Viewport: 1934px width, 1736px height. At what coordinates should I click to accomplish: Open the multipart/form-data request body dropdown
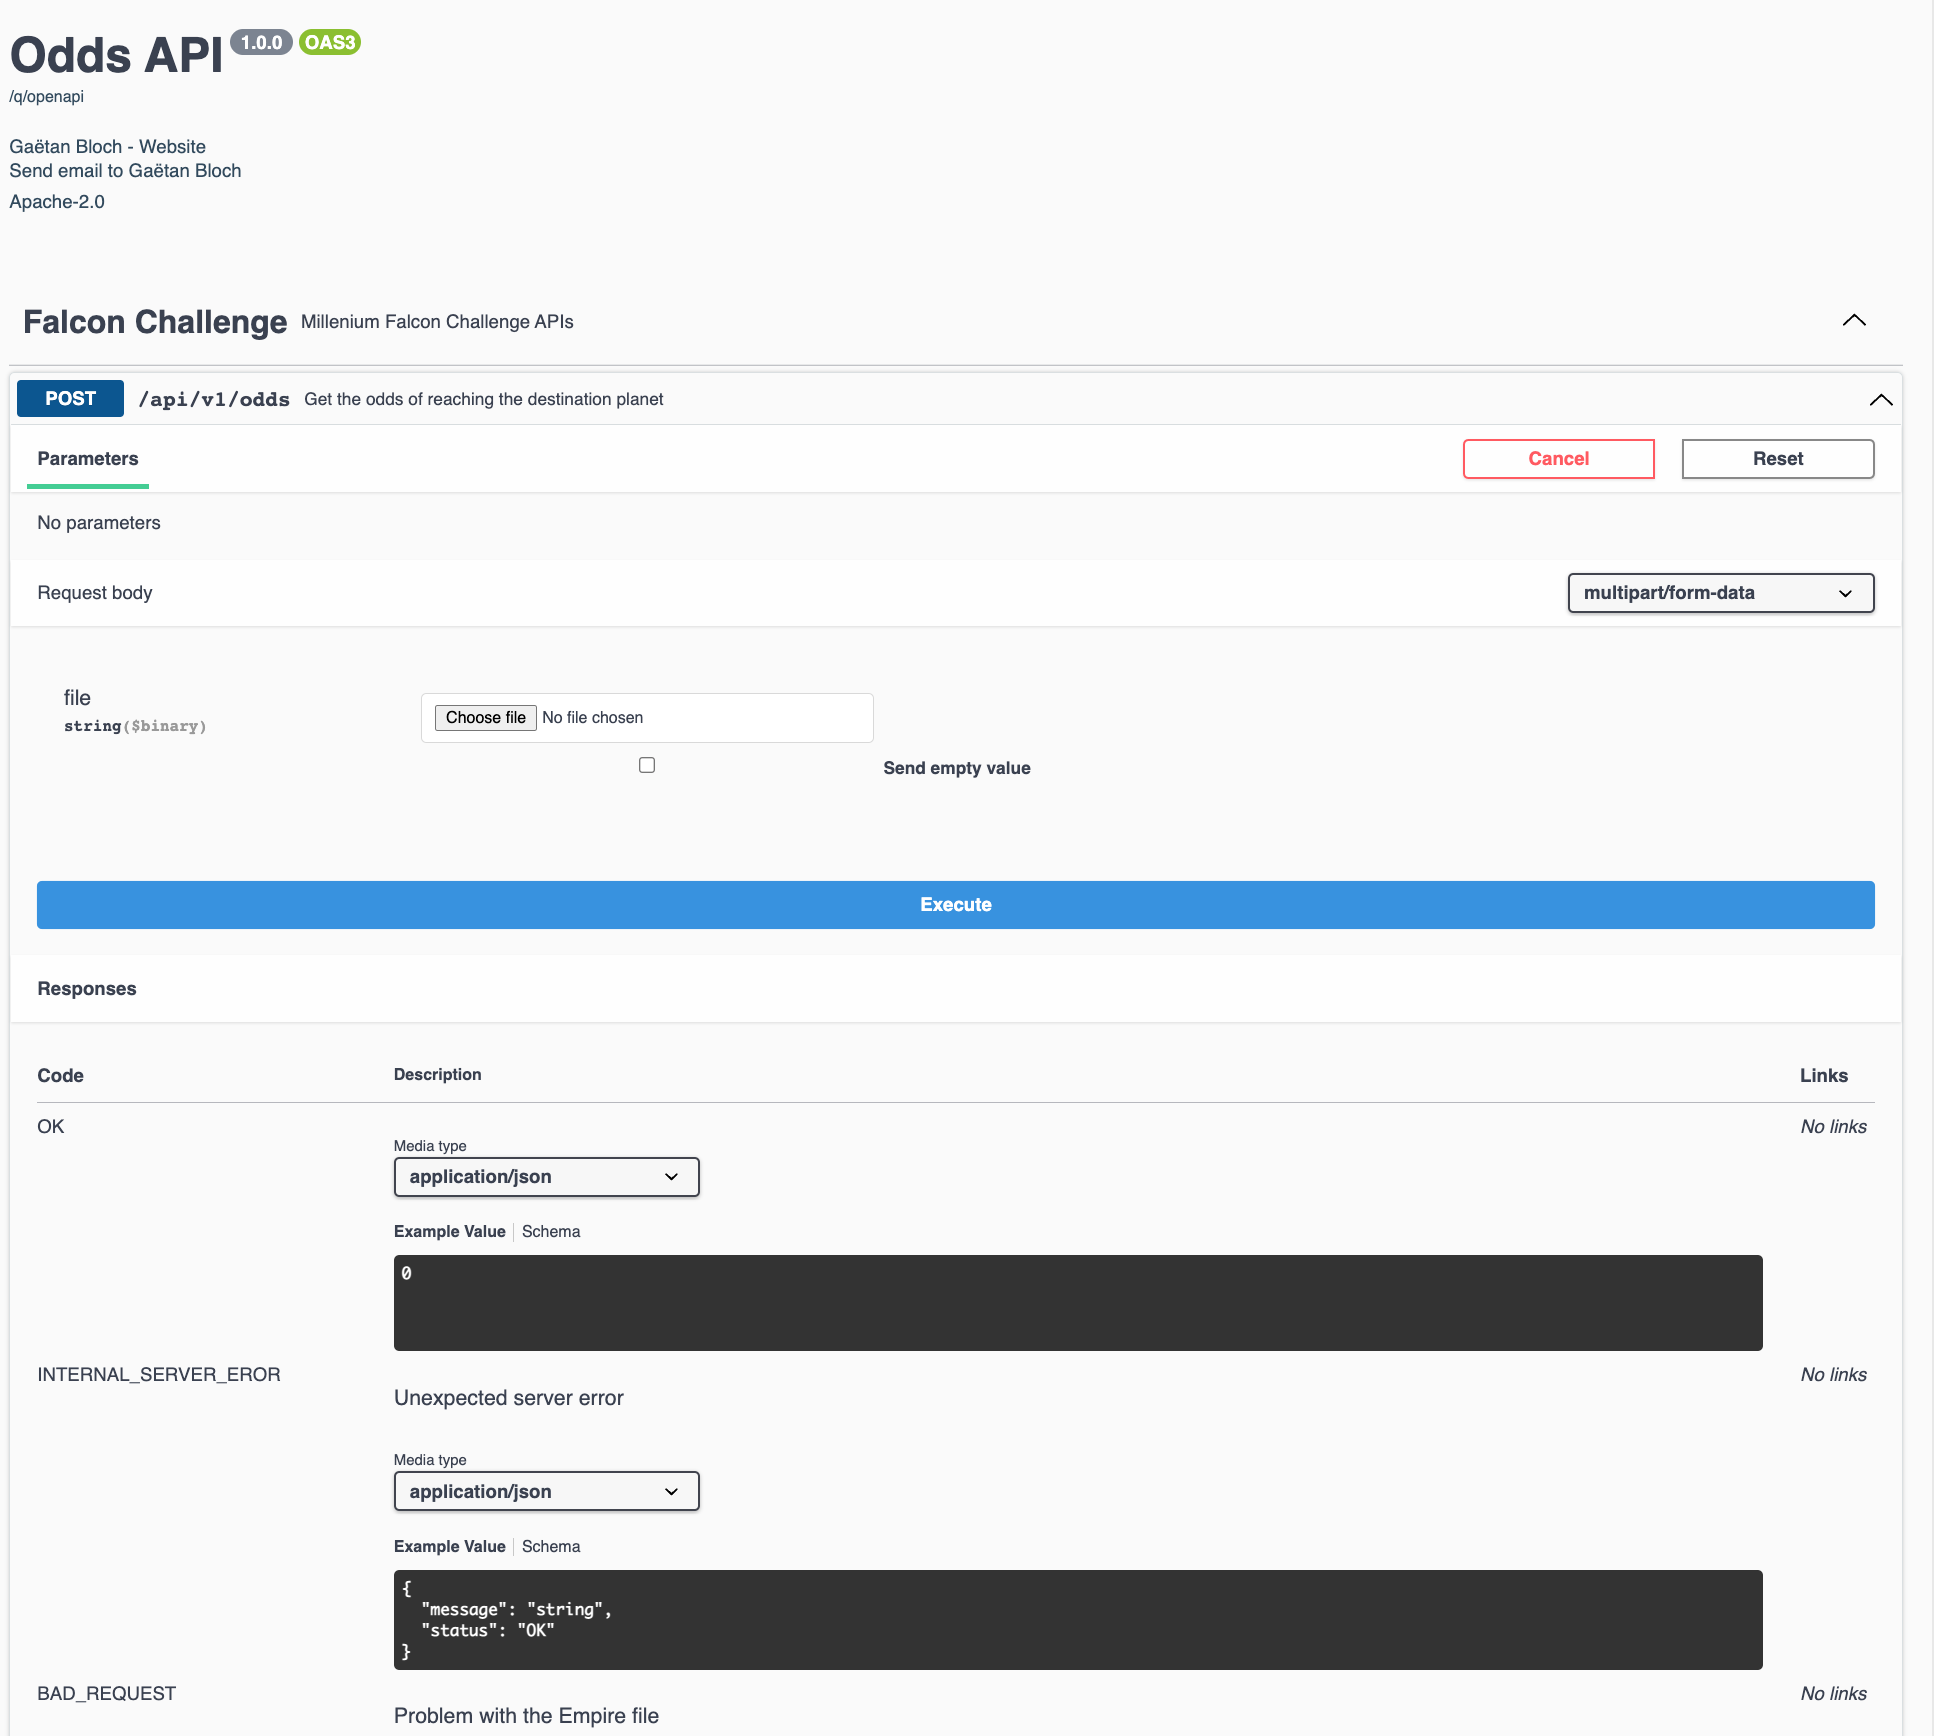click(1720, 593)
